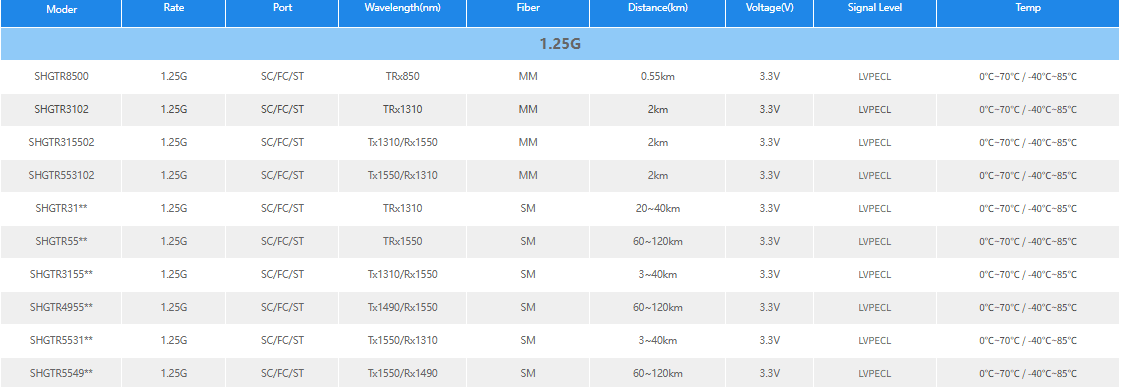Click Tx1550/Rx1490 wavelength cell
The width and height of the screenshot is (1121, 387).
click(403, 373)
